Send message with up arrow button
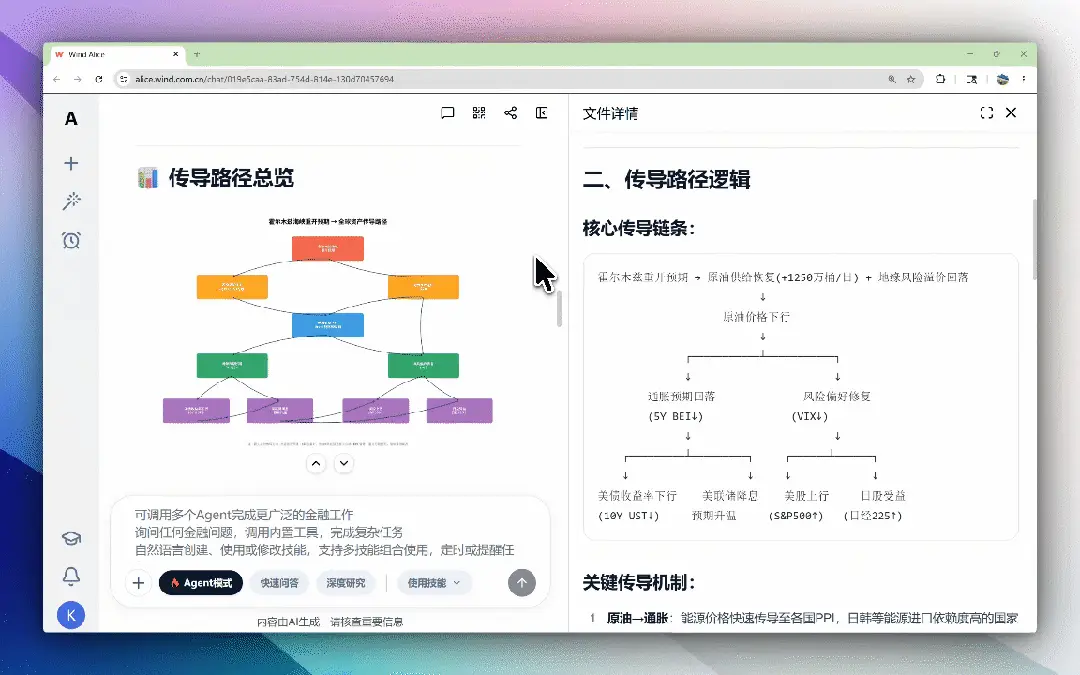 (521, 583)
